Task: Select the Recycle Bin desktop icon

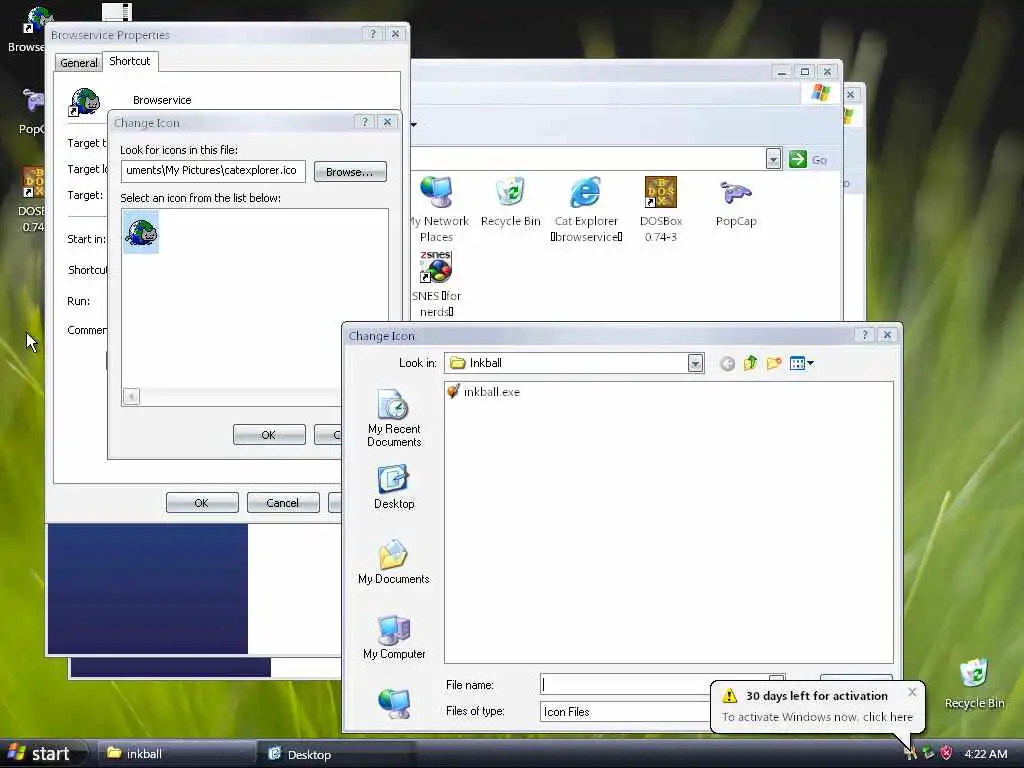Action: (974, 683)
